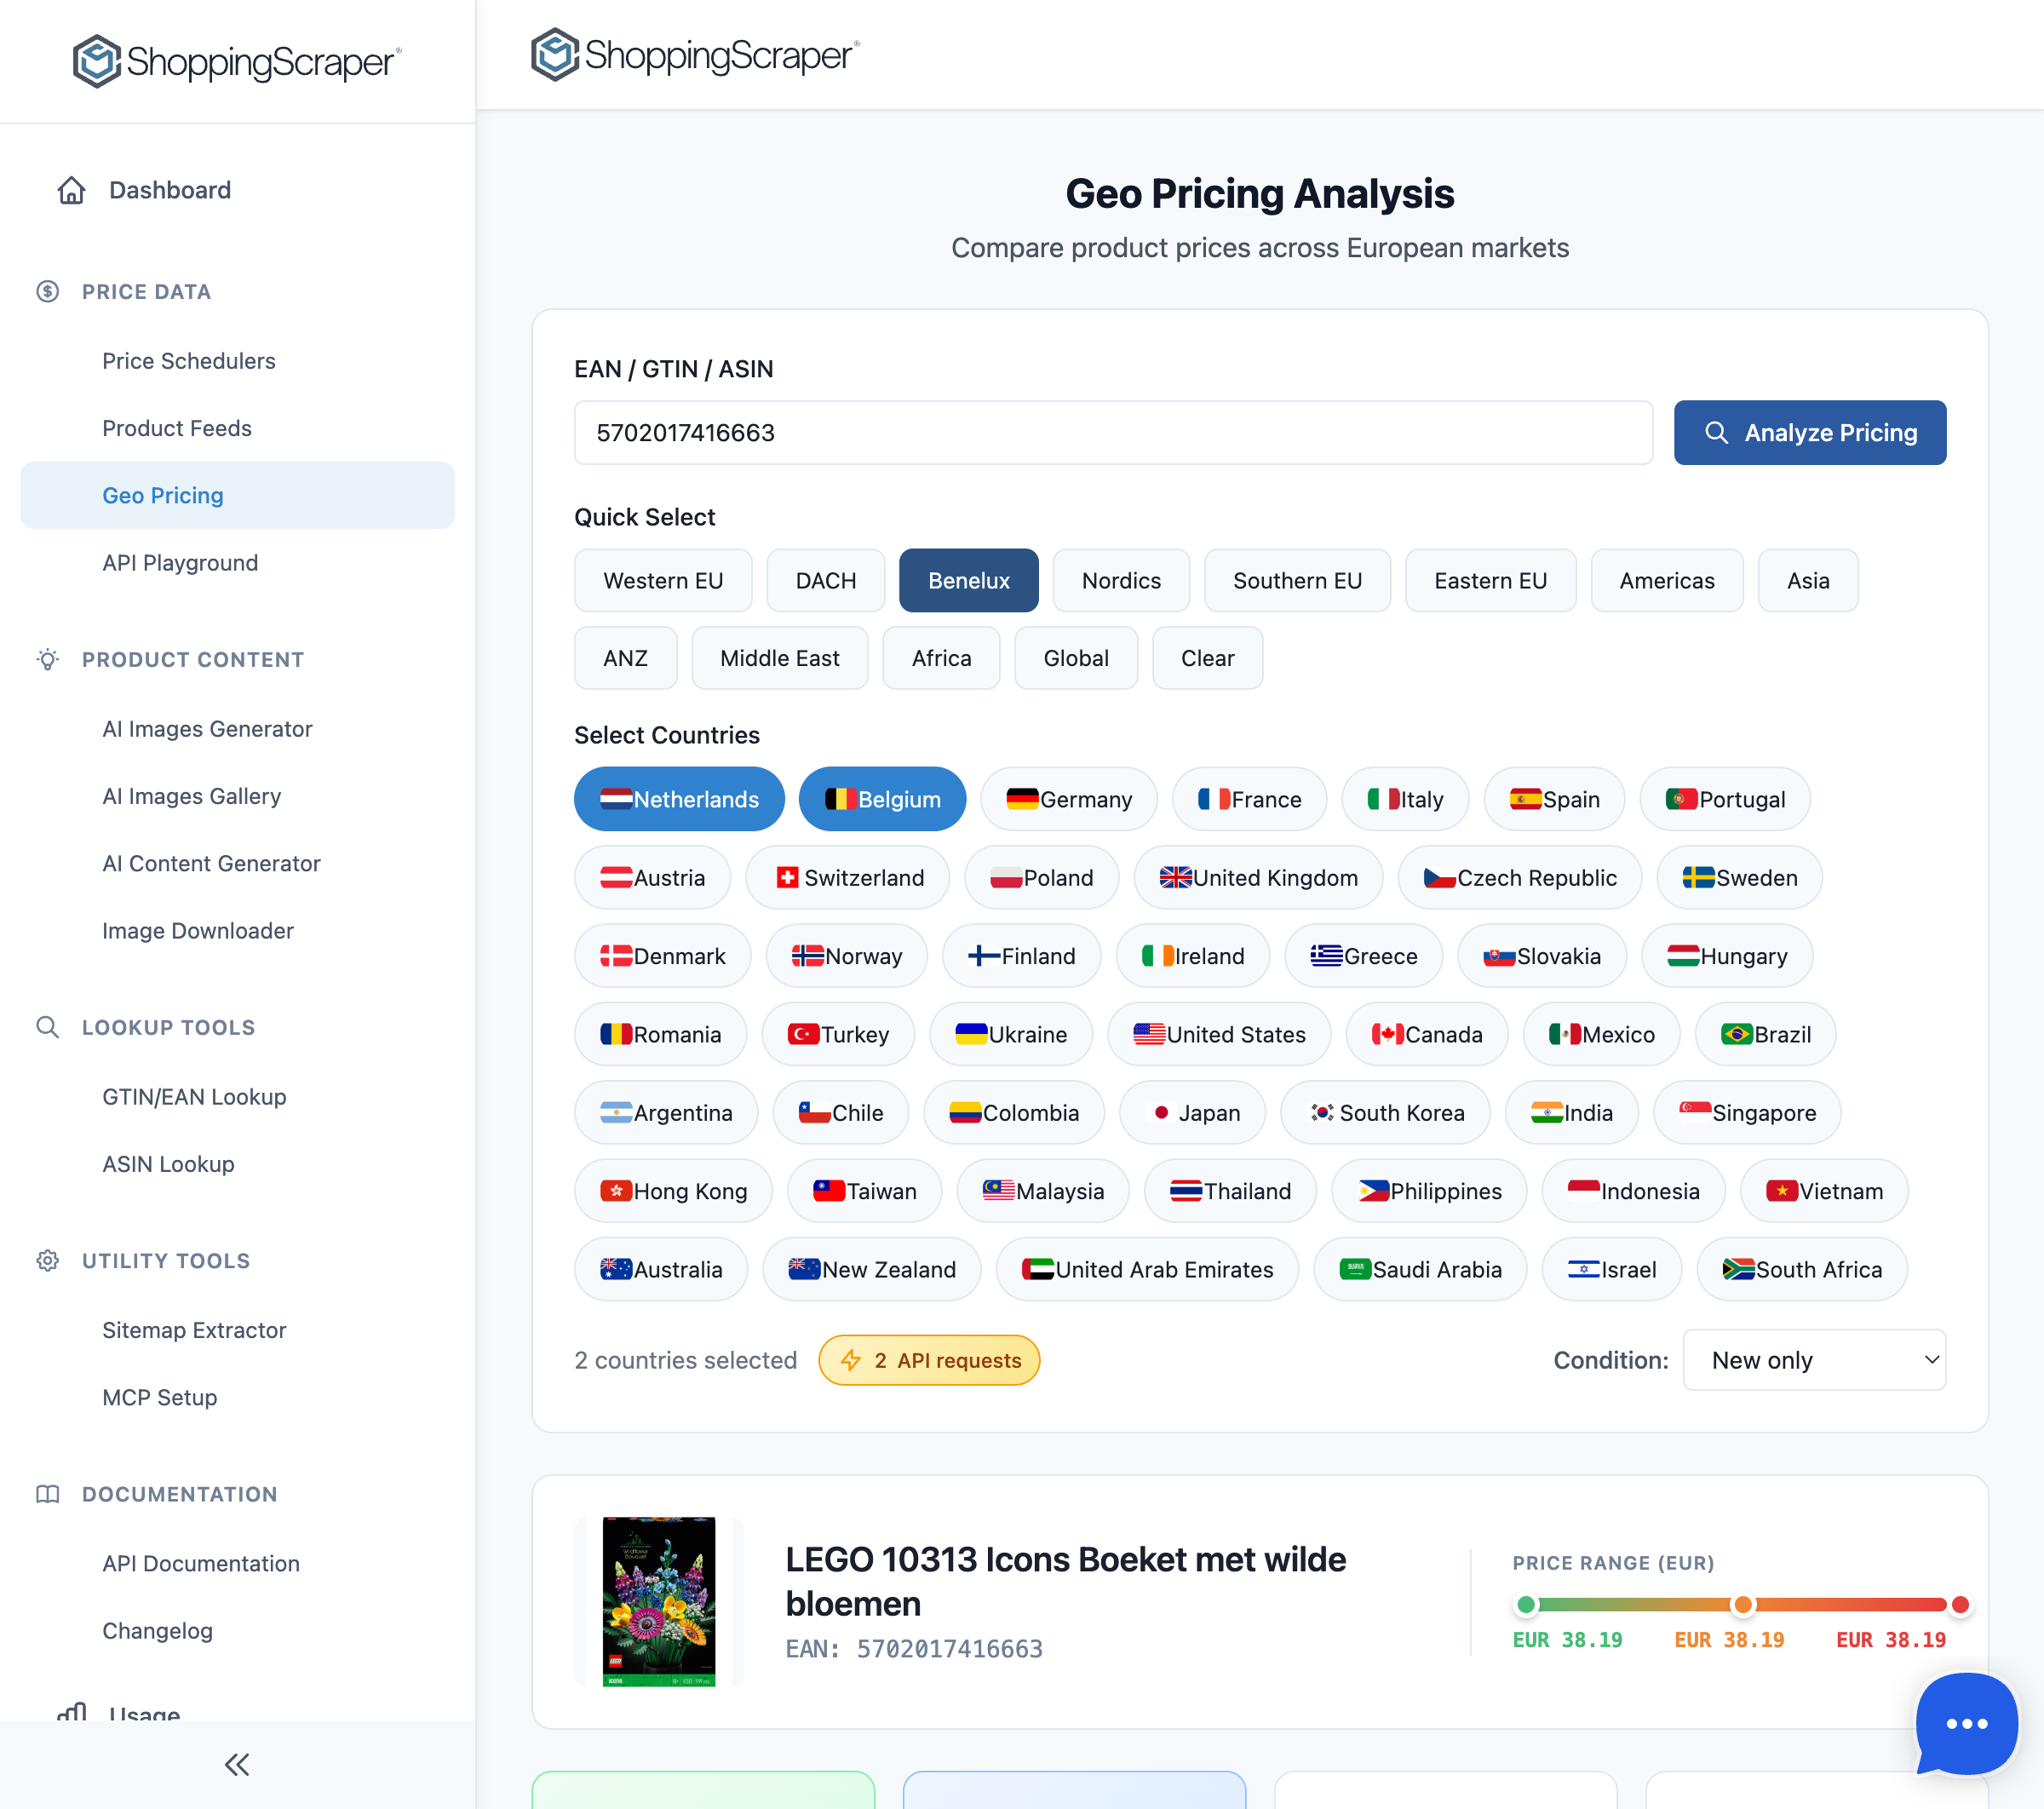This screenshot has width=2044, height=1809.
Task: Deselect the Belgium country pill
Action: [882, 799]
